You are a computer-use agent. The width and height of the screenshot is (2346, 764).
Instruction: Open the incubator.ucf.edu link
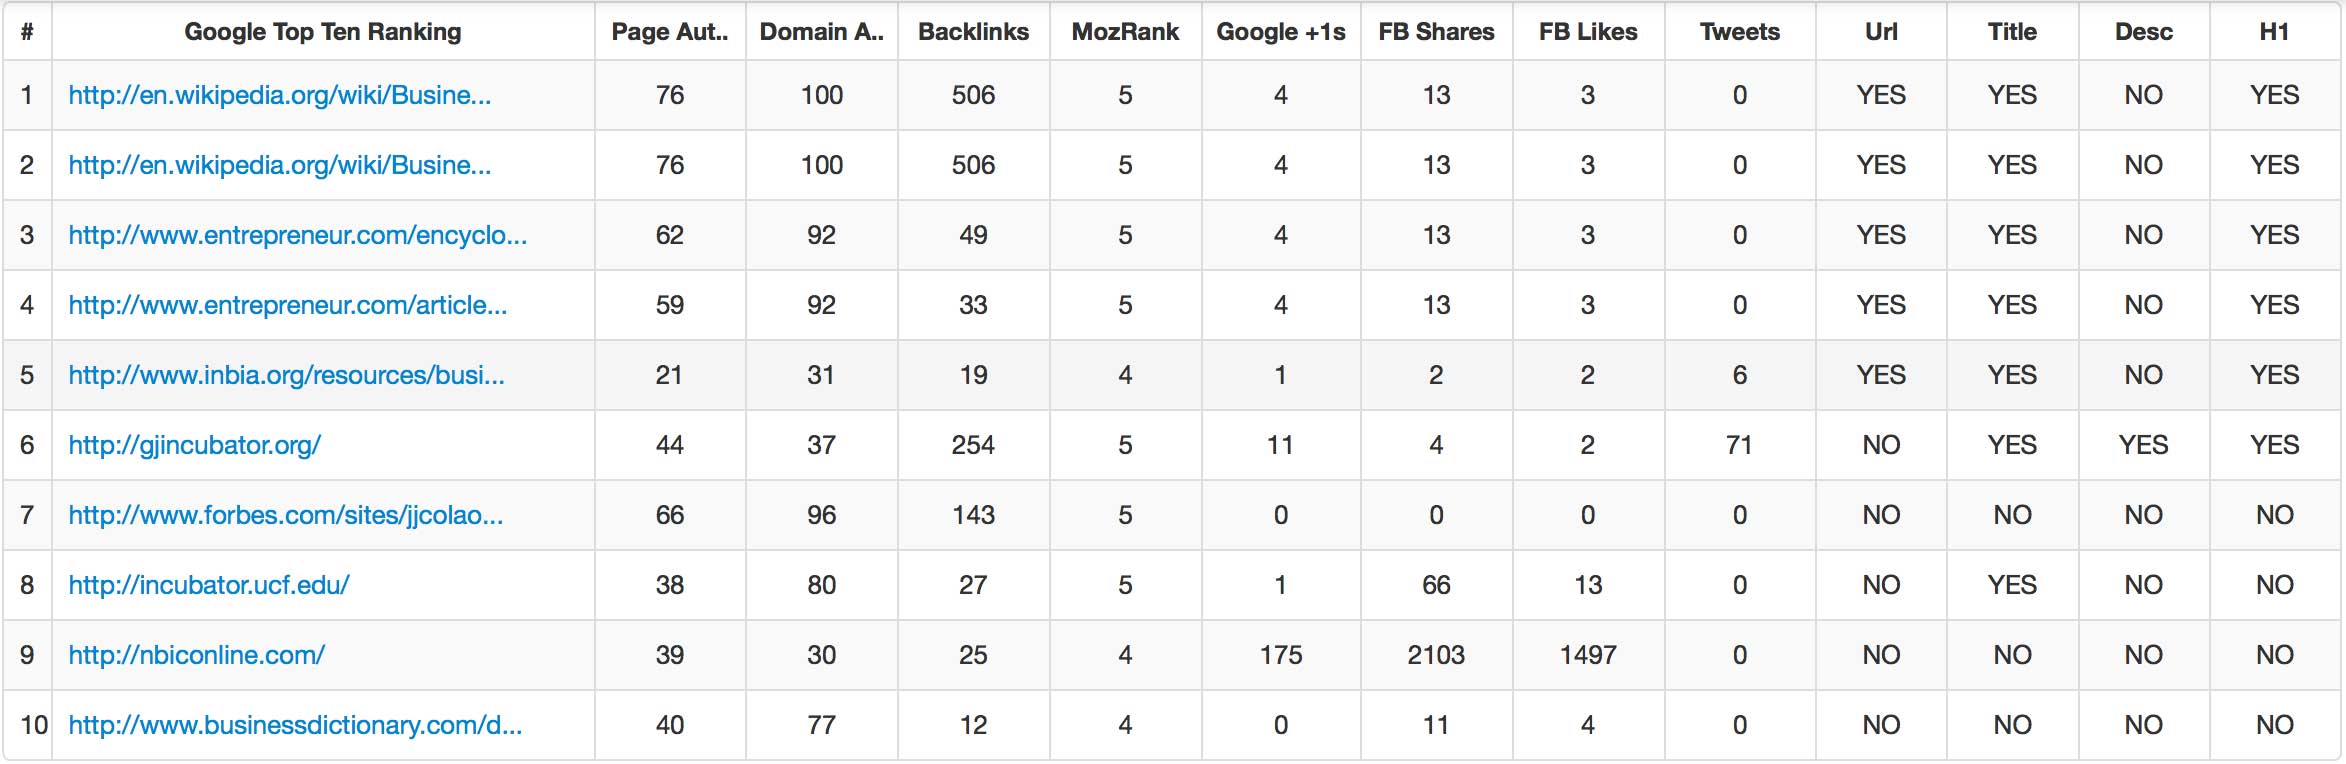[x=209, y=585]
